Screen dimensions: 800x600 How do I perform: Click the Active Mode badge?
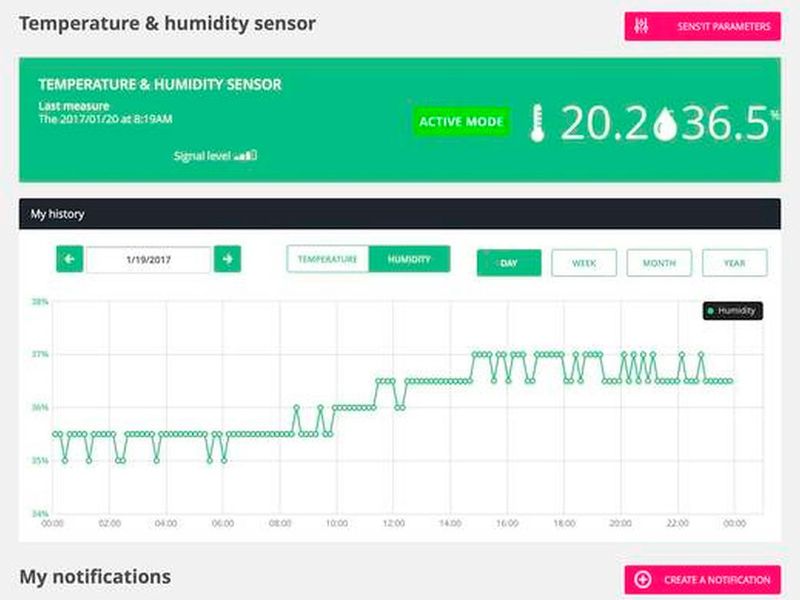(x=461, y=121)
